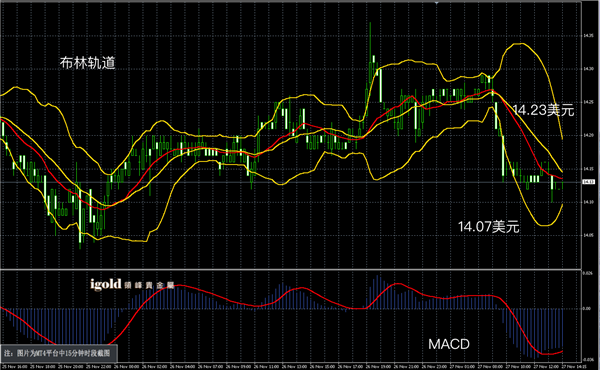The width and height of the screenshot is (600, 370).
Task: Click the note box about MT4 15-minute chart
Action: (59, 353)
